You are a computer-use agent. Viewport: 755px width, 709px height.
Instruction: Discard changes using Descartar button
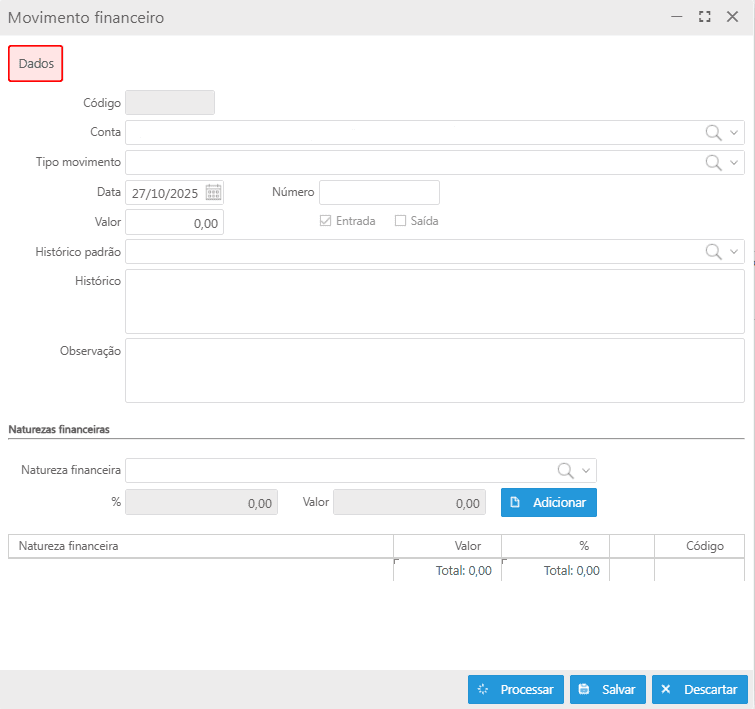(x=699, y=689)
